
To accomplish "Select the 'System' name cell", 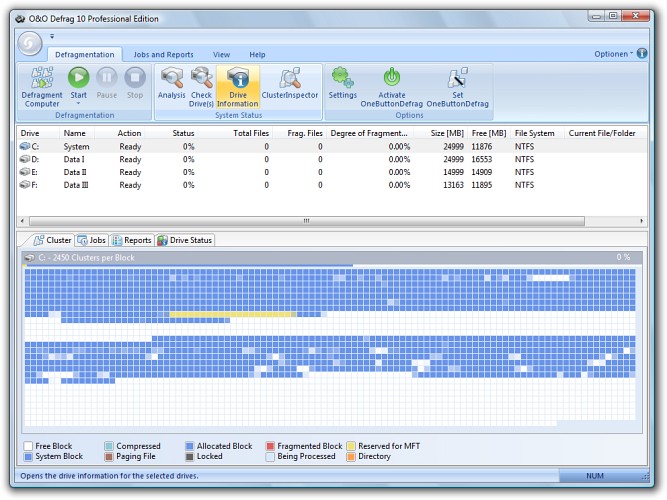I will pyautogui.click(x=77, y=146).
